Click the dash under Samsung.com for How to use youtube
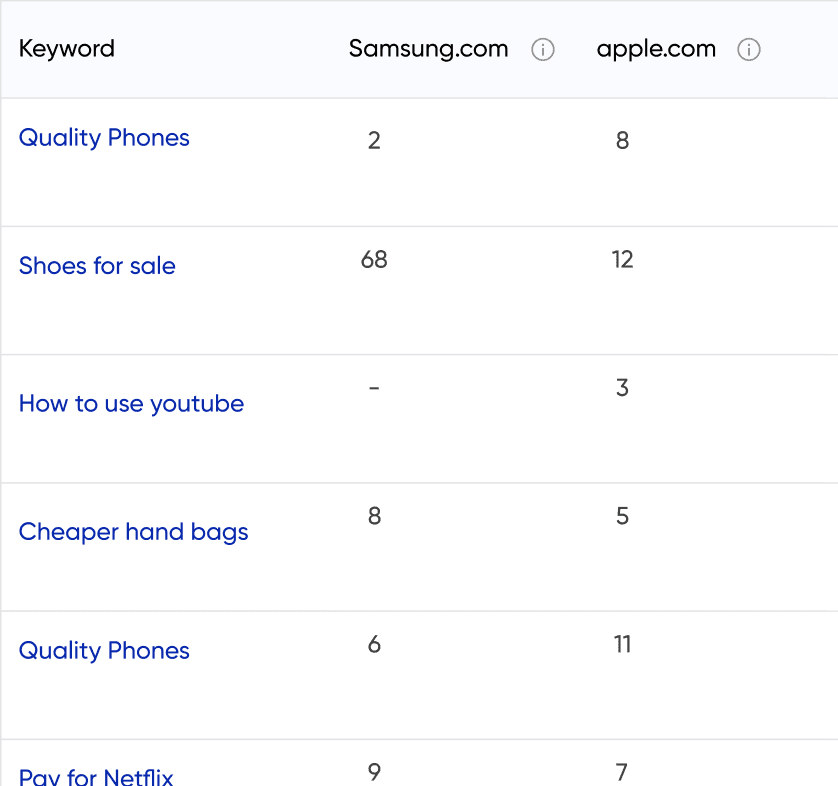 tap(374, 388)
